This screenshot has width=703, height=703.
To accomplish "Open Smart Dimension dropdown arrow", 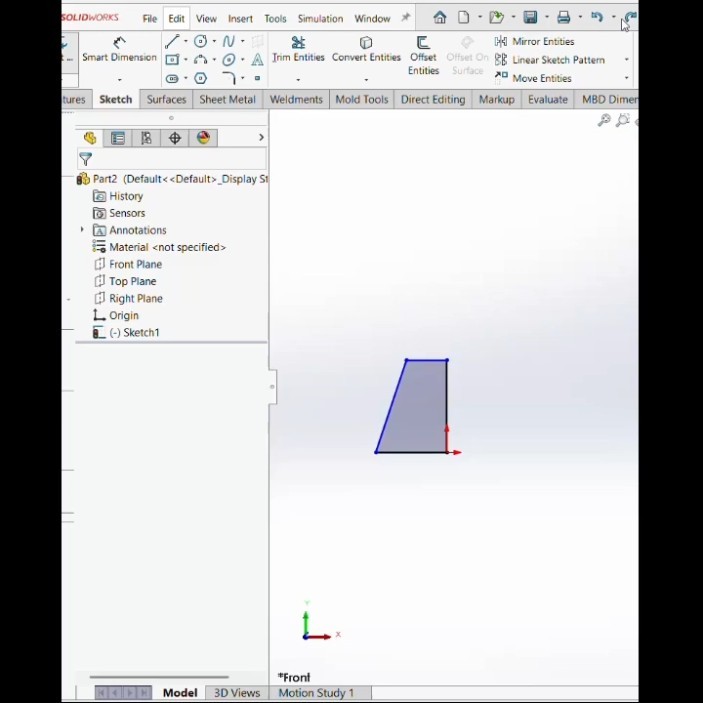I will tap(119, 80).
